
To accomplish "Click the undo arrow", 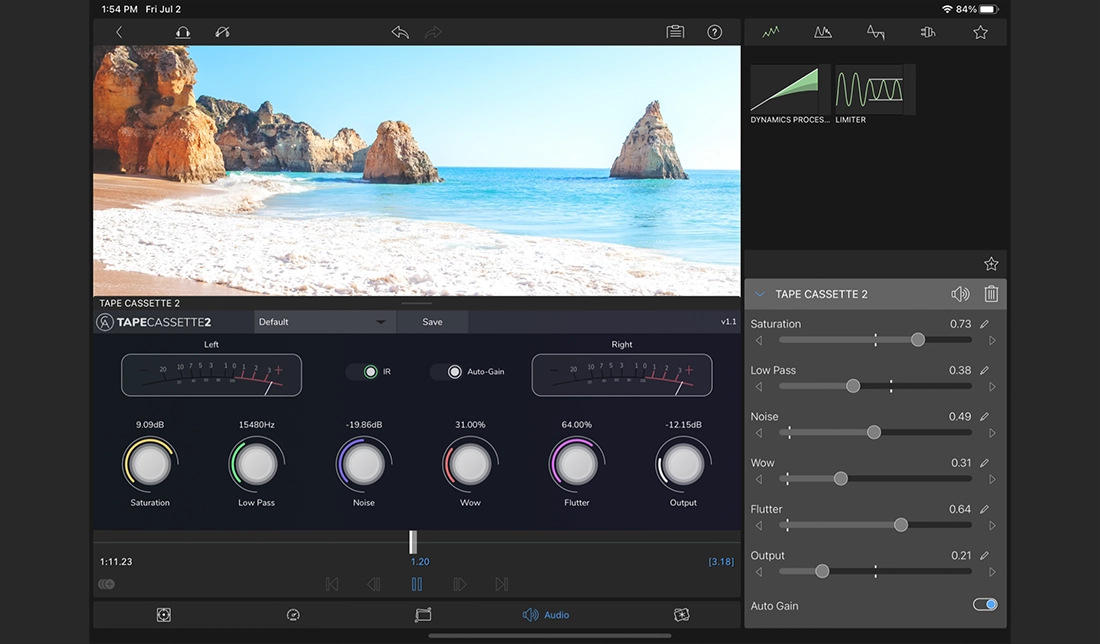I will click(400, 32).
